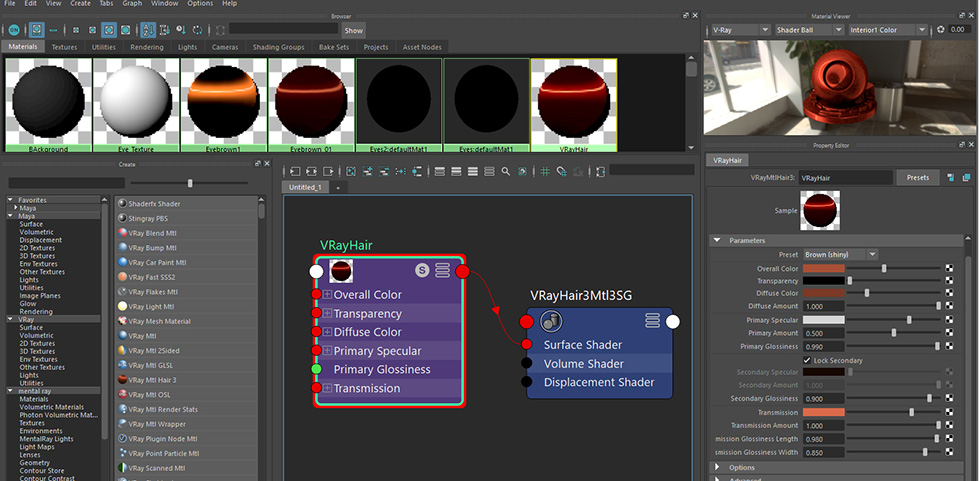The height and width of the screenshot is (481, 980).
Task: Expand Overall Color plus on VRayHair node
Action: [x=327, y=295]
